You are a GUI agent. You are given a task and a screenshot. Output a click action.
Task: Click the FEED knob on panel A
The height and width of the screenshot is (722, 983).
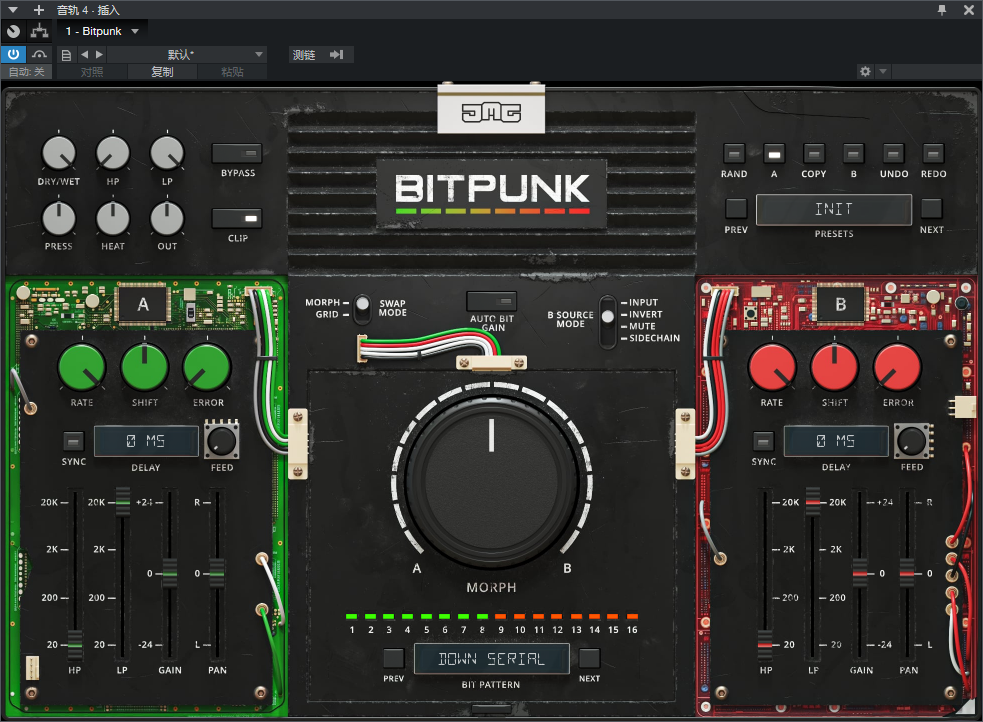(x=221, y=441)
